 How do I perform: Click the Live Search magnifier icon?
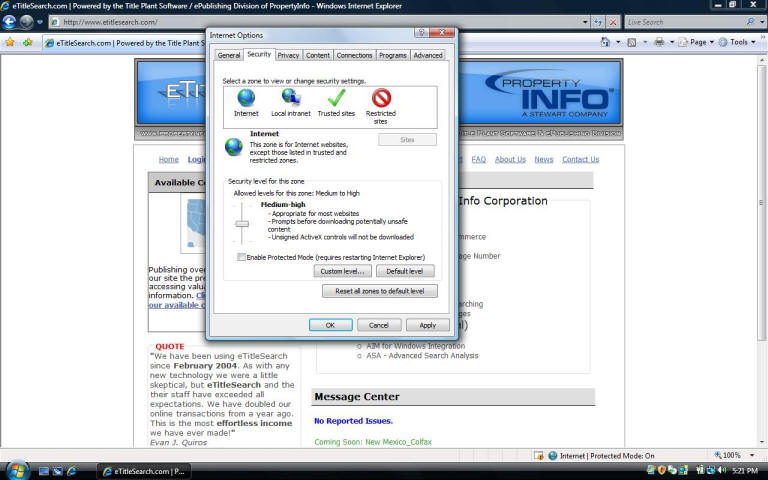tap(750, 22)
